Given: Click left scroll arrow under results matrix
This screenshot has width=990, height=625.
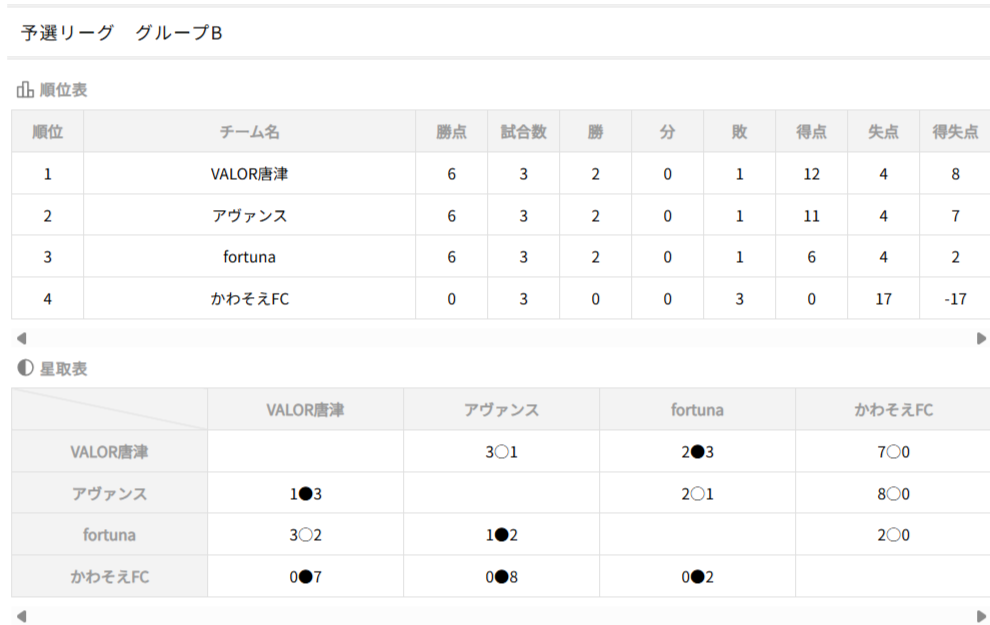Looking at the screenshot, I should pos(21,616).
